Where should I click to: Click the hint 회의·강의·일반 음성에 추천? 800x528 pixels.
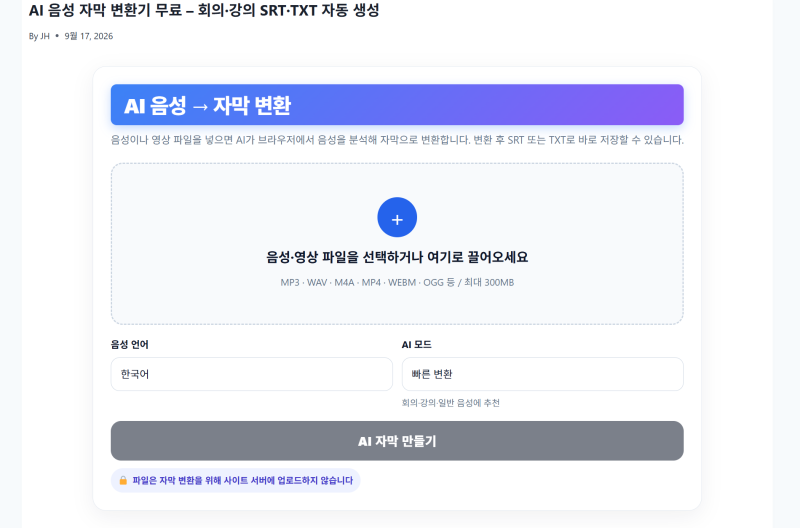click(x=451, y=403)
